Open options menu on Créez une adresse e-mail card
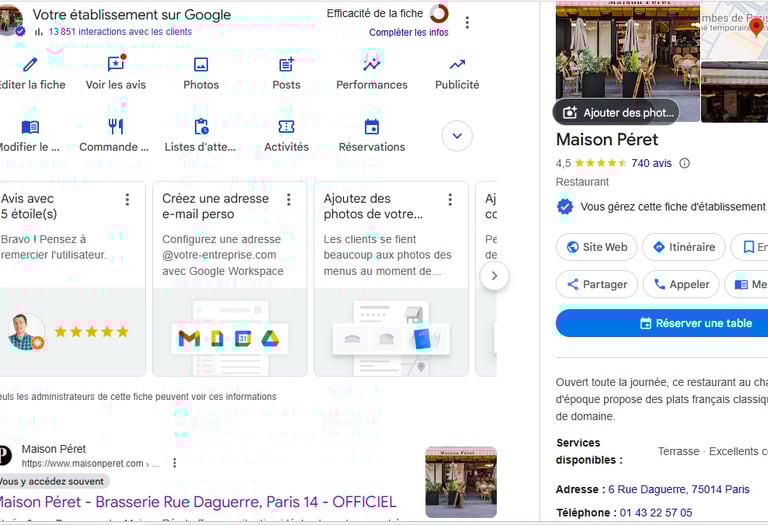This screenshot has width=768, height=525. (288, 199)
